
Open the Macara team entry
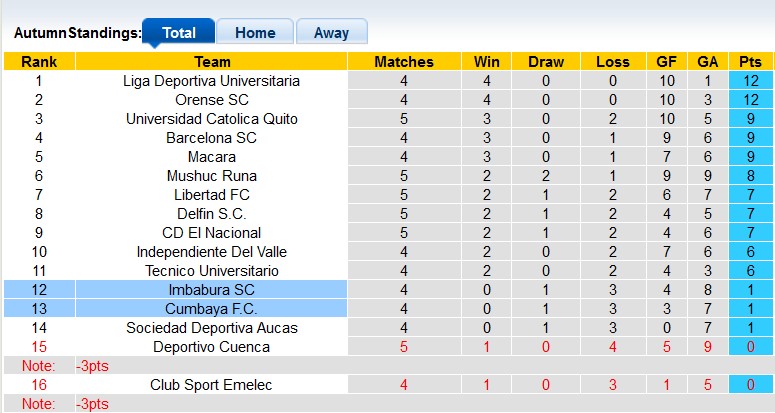pos(212,157)
